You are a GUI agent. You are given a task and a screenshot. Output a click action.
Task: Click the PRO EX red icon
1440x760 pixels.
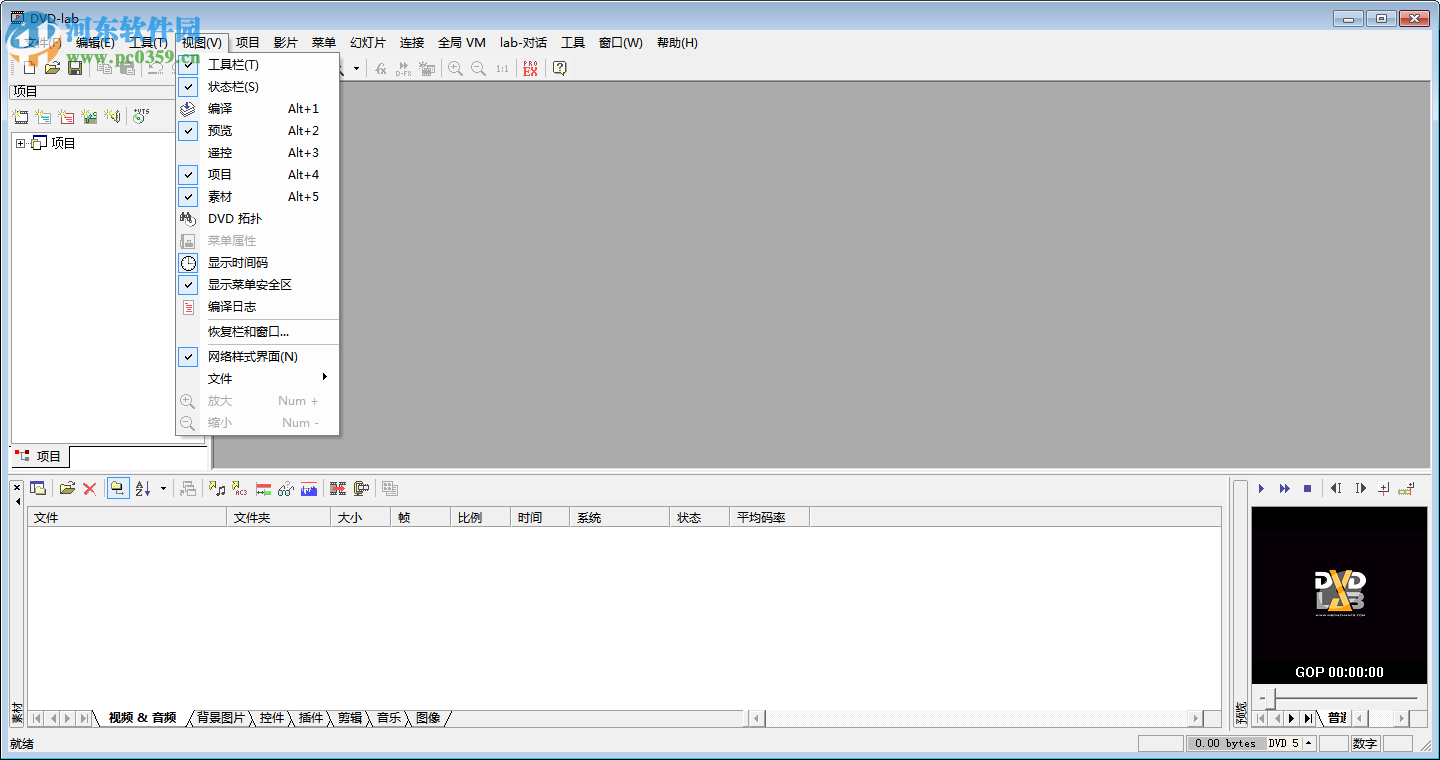pos(530,69)
